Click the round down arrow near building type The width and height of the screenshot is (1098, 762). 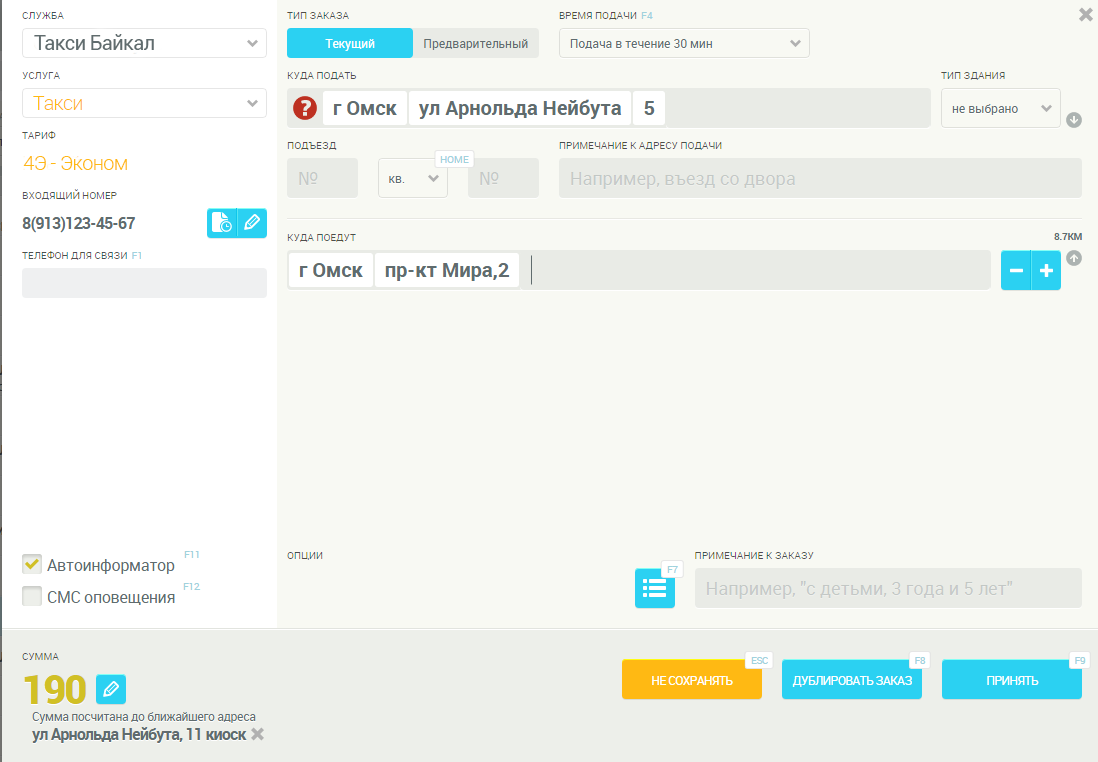click(1074, 120)
